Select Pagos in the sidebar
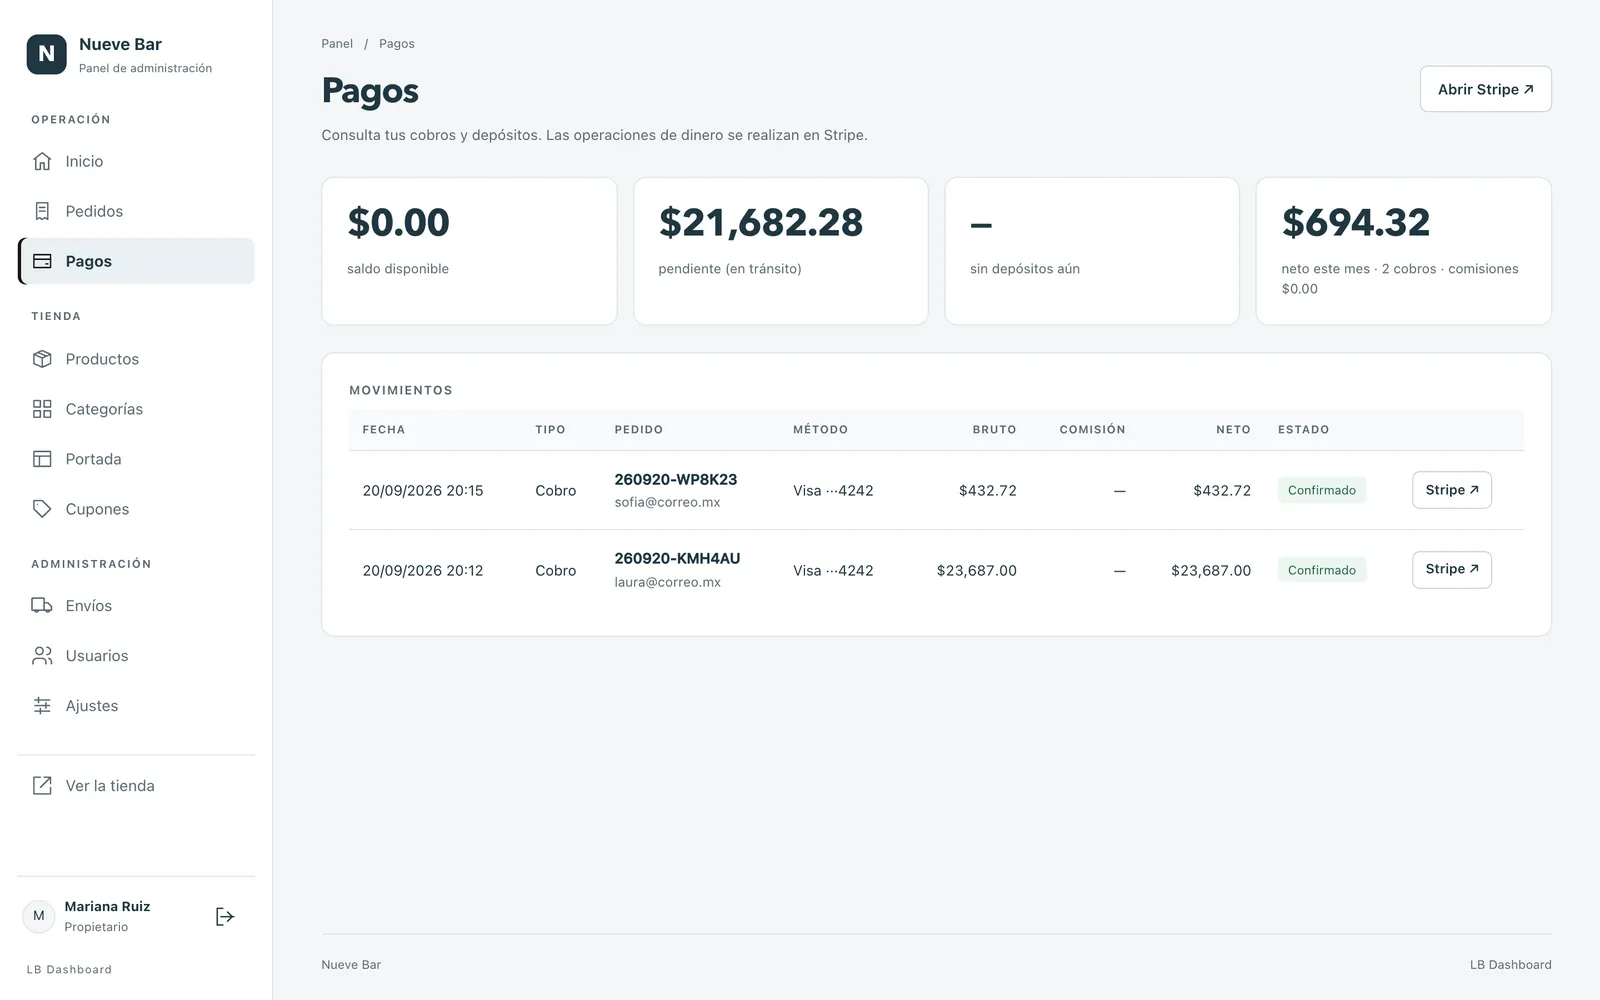1600x1000 pixels. point(136,261)
